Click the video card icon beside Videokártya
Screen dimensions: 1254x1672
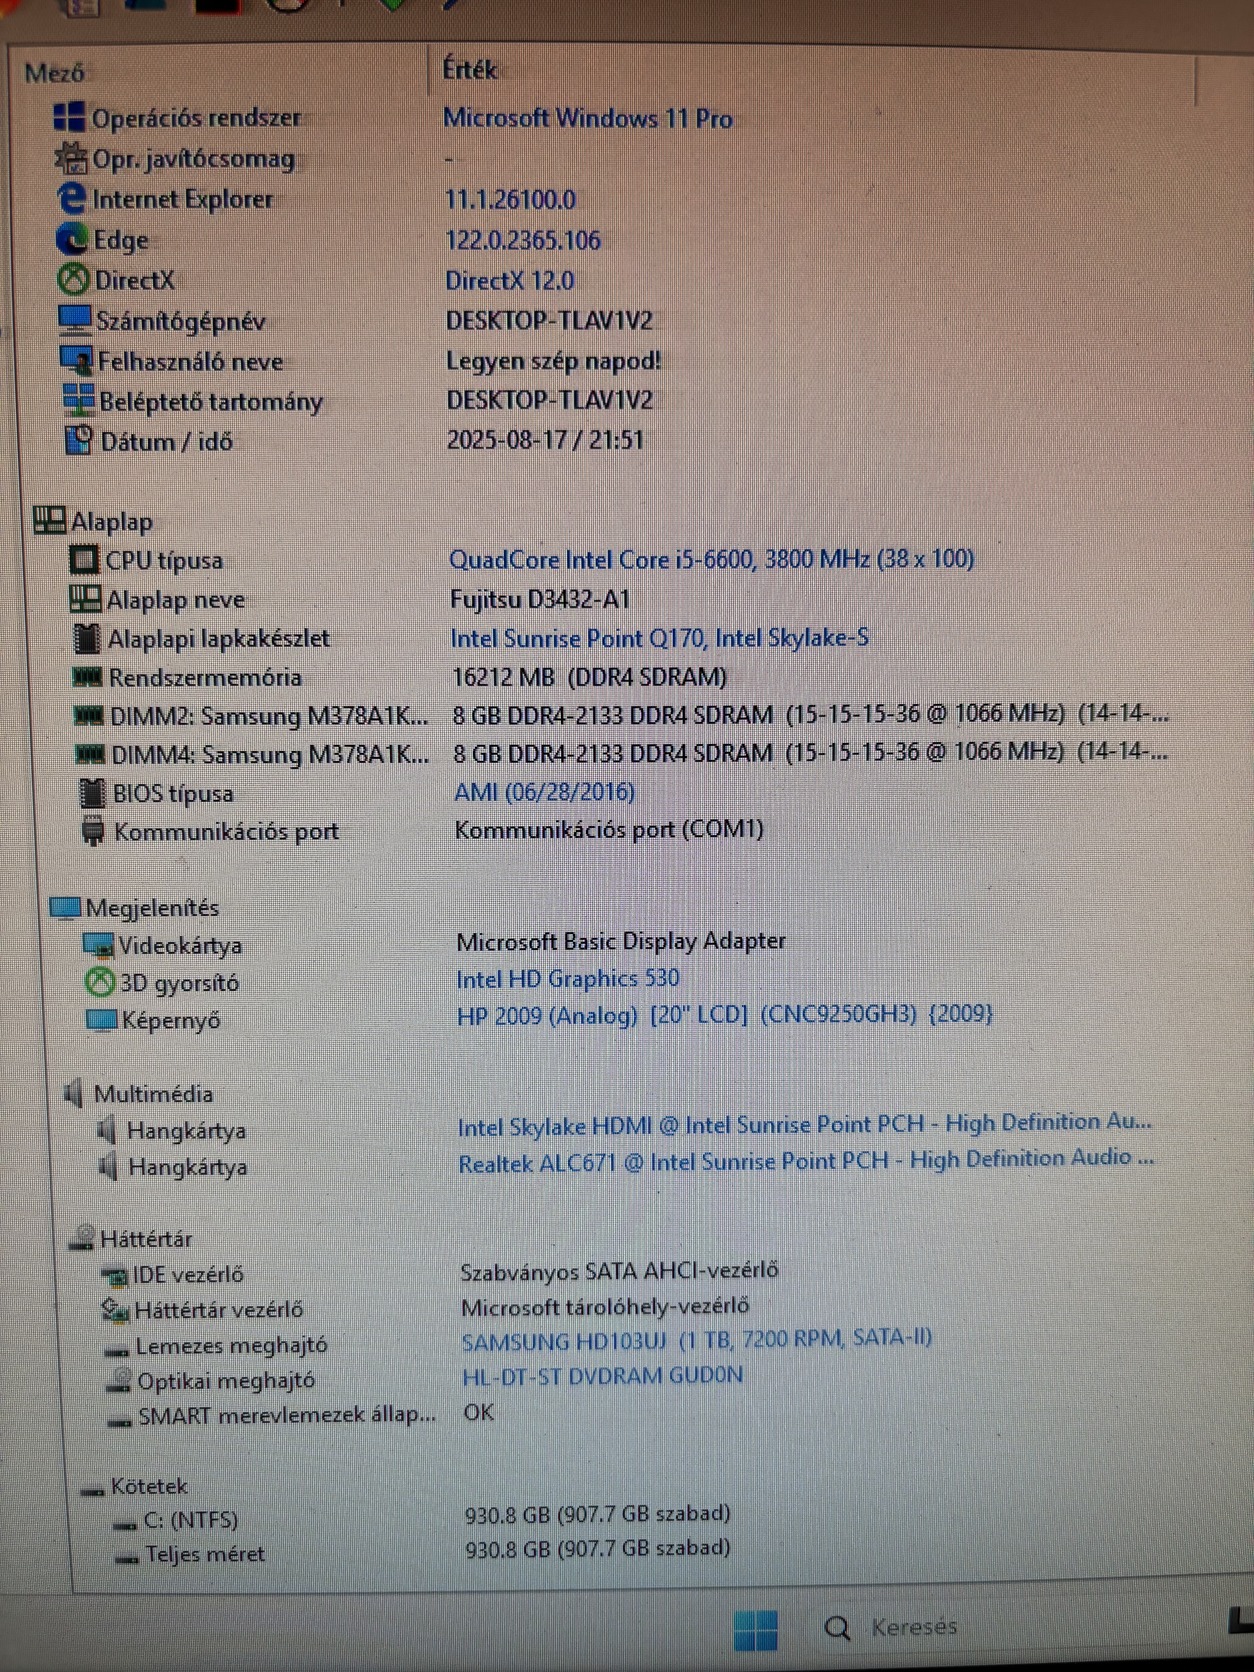(x=98, y=944)
